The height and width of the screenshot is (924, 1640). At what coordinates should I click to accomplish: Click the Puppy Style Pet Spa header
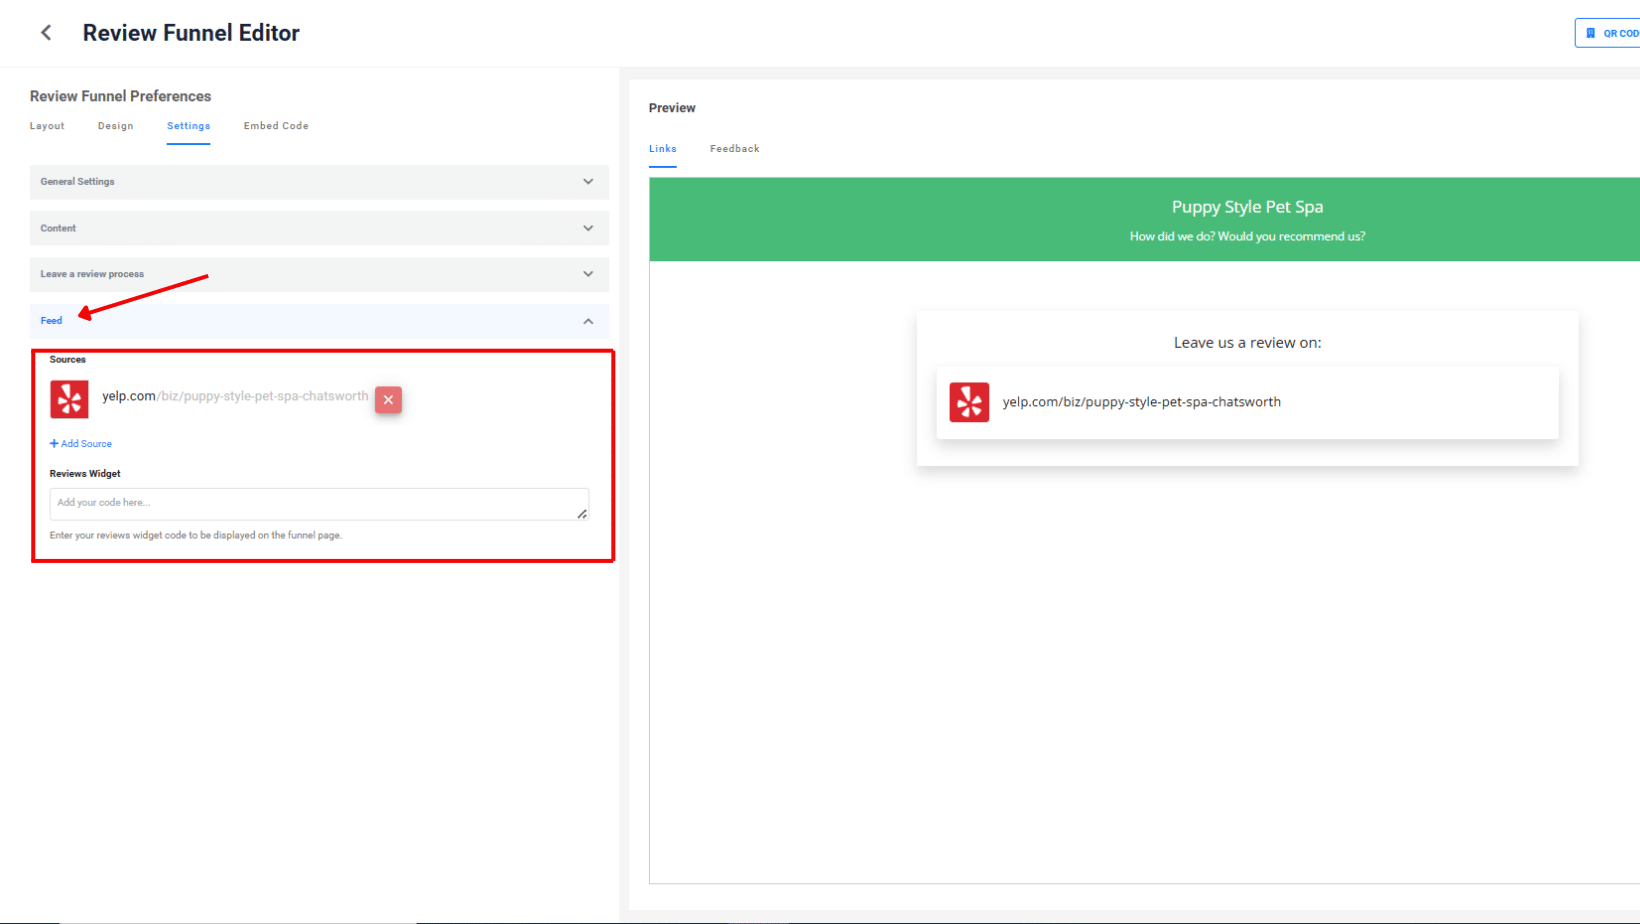pos(1247,207)
